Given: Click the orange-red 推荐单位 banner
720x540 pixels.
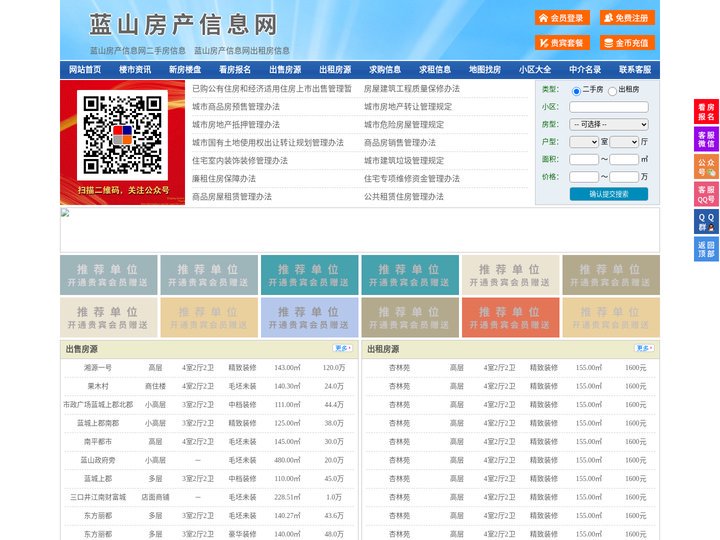Looking at the screenshot, I should tap(511, 318).
